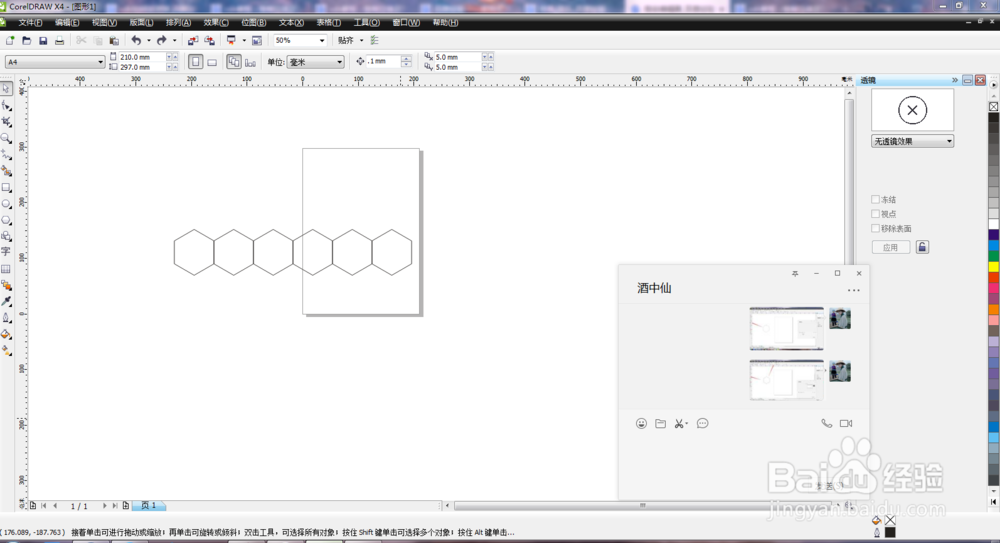This screenshot has width=1000, height=543.
Task: Select the Interactive Blend tool
Action: (x=6, y=285)
